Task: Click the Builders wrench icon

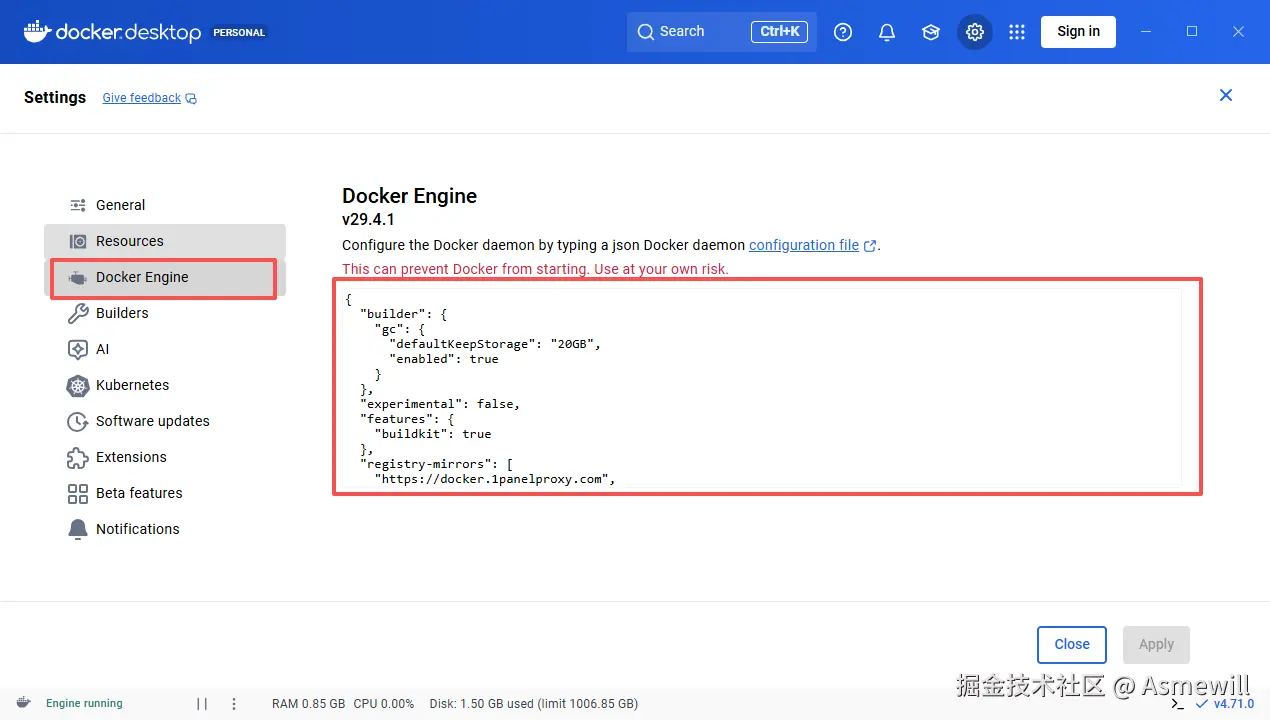Action: (78, 313)
